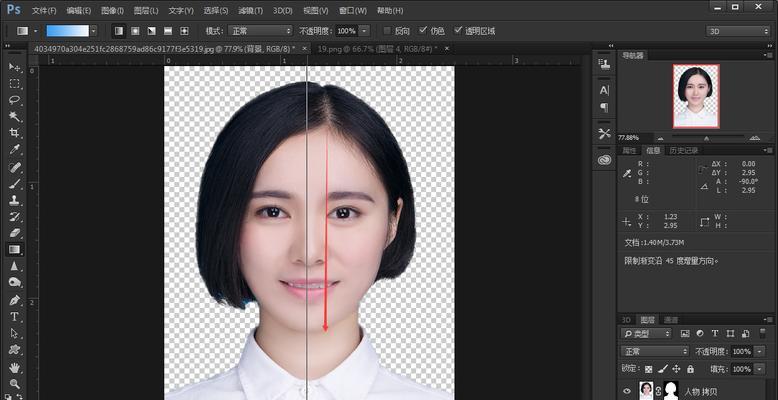Screen dimensions: 778x400
Task: Select the Eraser tool
Action: (x=15, y=233)
